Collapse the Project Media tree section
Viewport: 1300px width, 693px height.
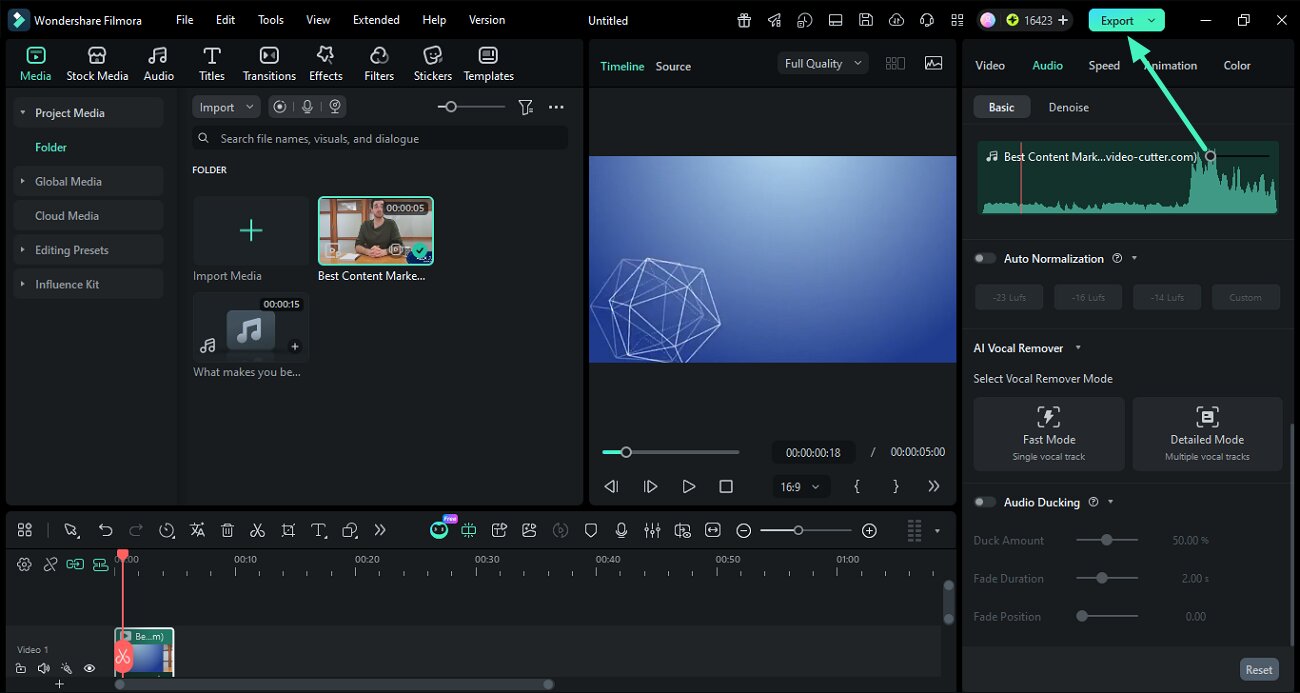[x=23, y=113]
